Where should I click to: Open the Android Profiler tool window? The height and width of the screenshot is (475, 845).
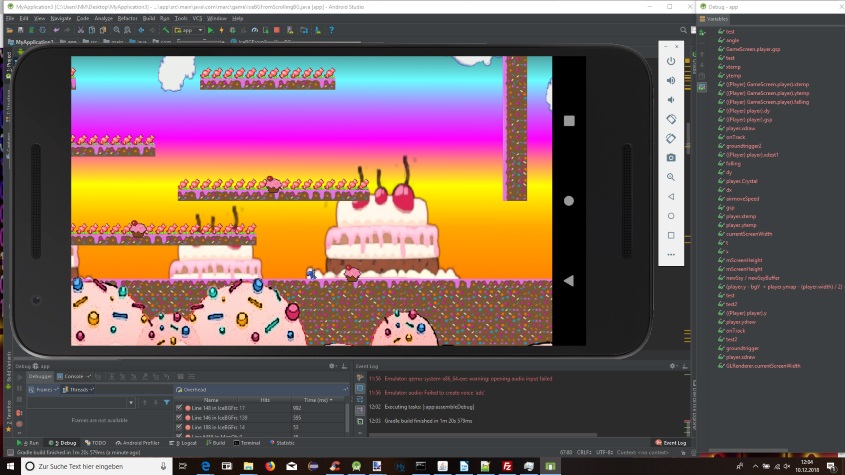click(x=137, y=443)
